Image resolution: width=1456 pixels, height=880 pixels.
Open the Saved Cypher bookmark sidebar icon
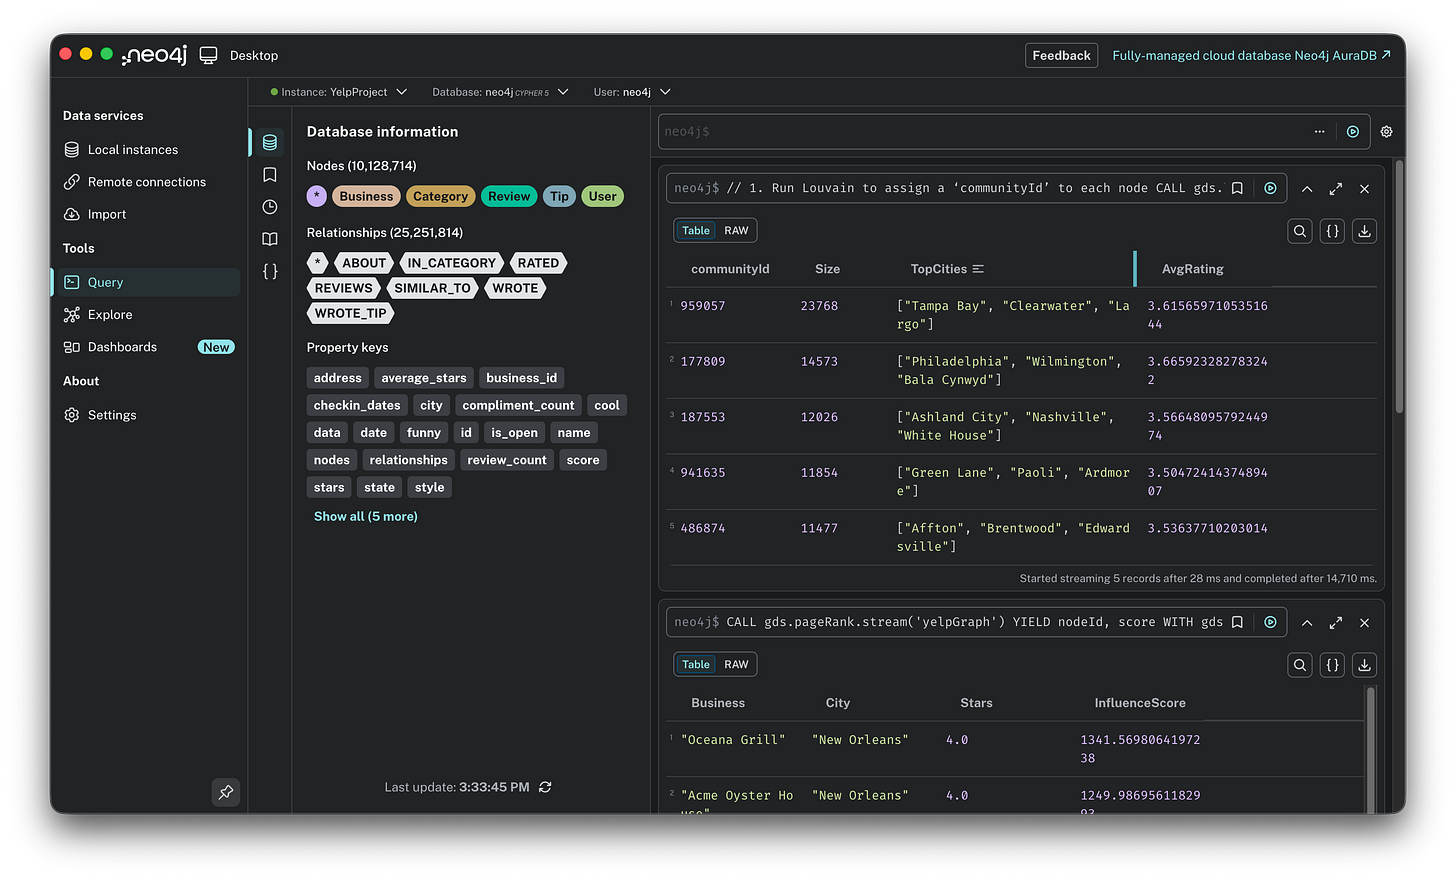coord(270,175)
